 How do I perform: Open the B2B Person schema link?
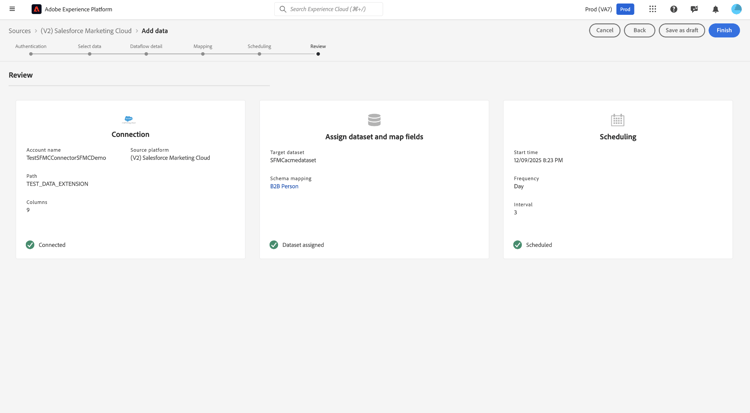click(x=284, y=186)
